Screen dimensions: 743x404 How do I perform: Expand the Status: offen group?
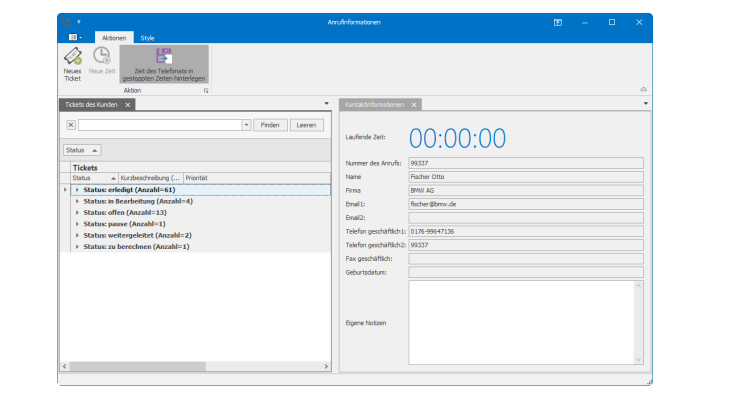pyautogui.click(x=77, y=212)
